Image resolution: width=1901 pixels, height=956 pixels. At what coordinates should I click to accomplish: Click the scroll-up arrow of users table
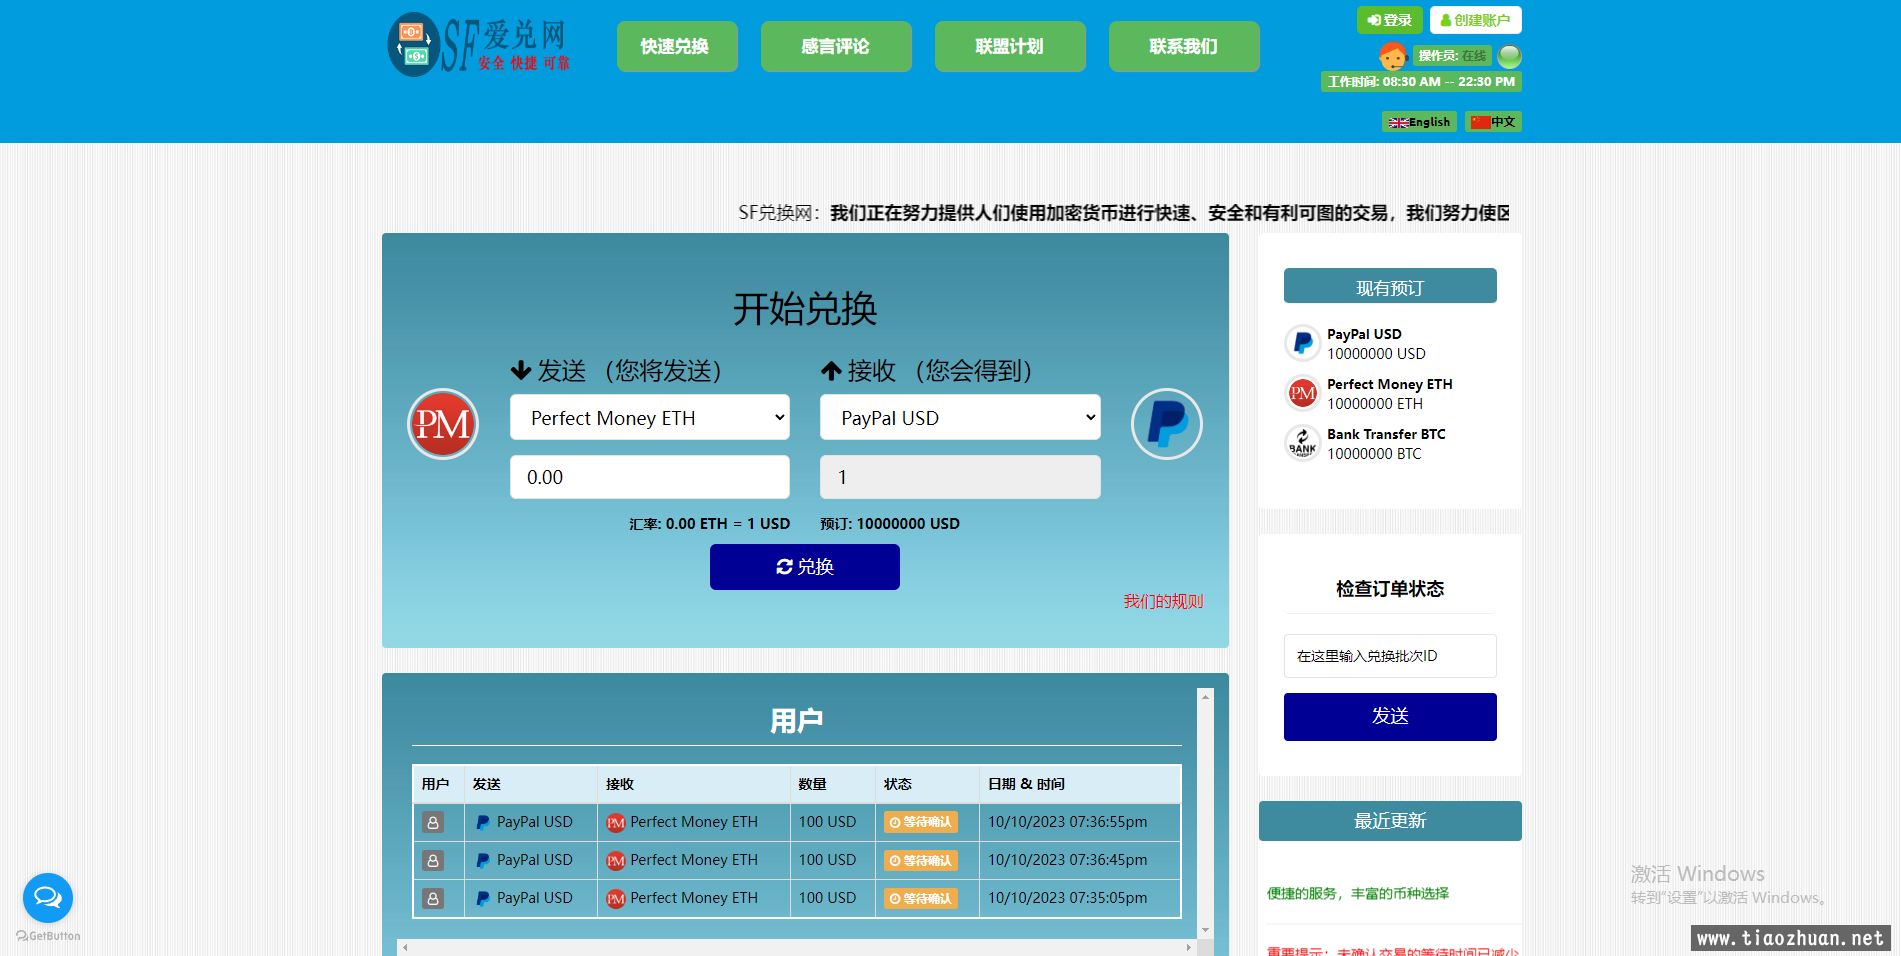coord(1205,697)
